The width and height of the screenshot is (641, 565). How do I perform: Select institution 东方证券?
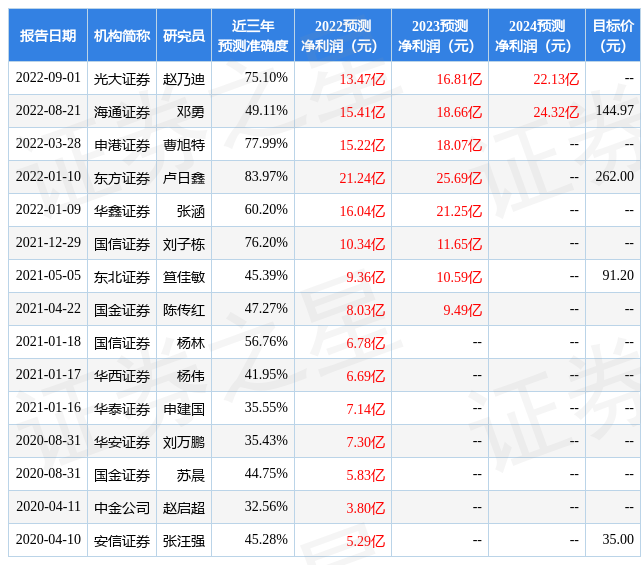pyautogui.click(x=122, y=178)
